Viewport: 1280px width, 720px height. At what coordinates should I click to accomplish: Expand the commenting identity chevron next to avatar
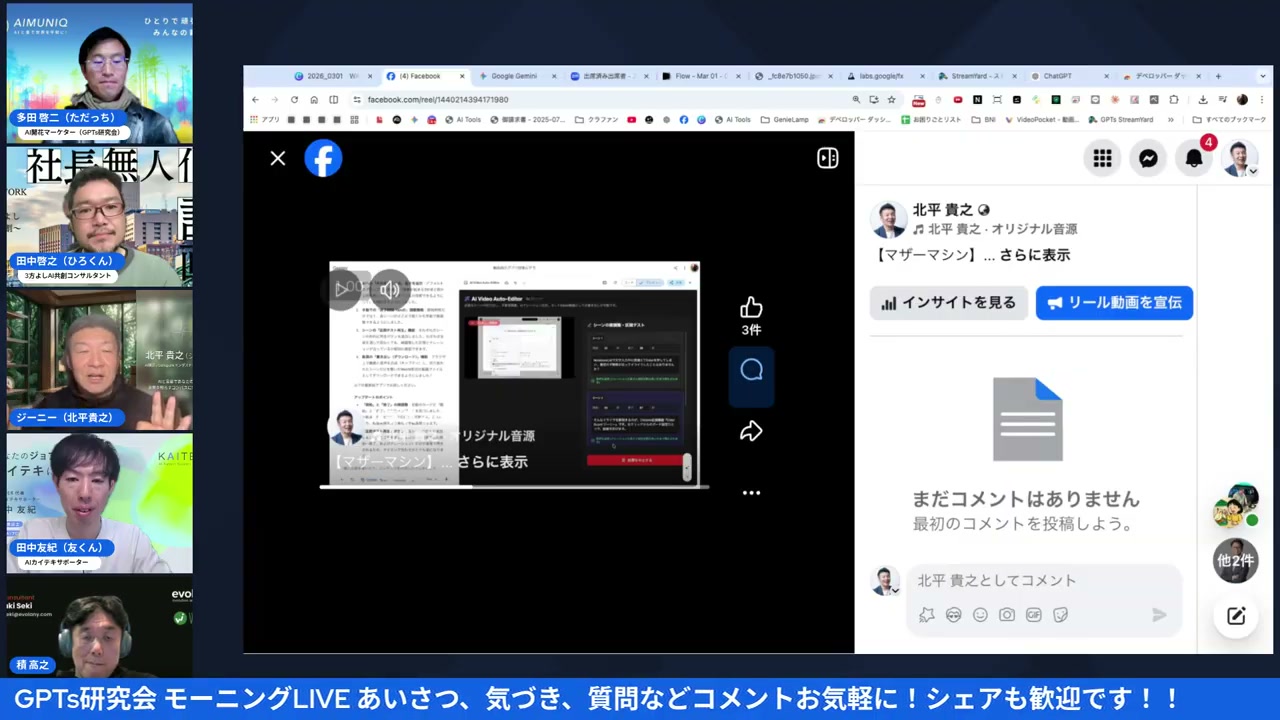(x=895, y=591)
